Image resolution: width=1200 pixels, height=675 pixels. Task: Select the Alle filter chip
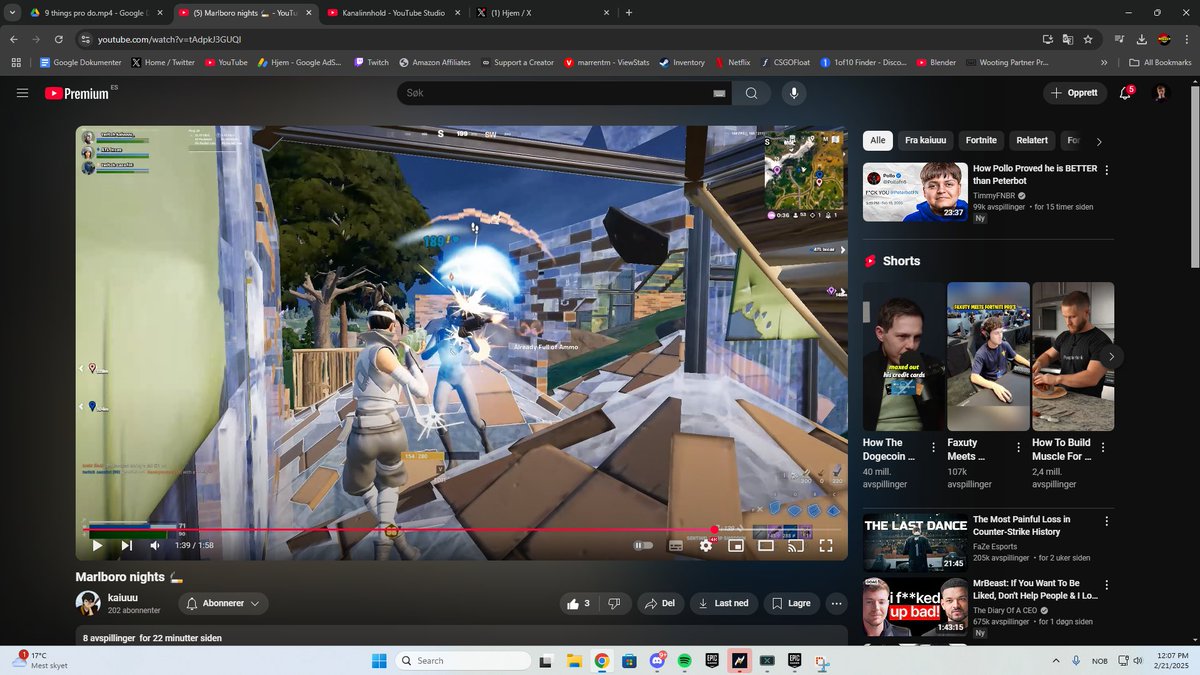coord(877,141)
